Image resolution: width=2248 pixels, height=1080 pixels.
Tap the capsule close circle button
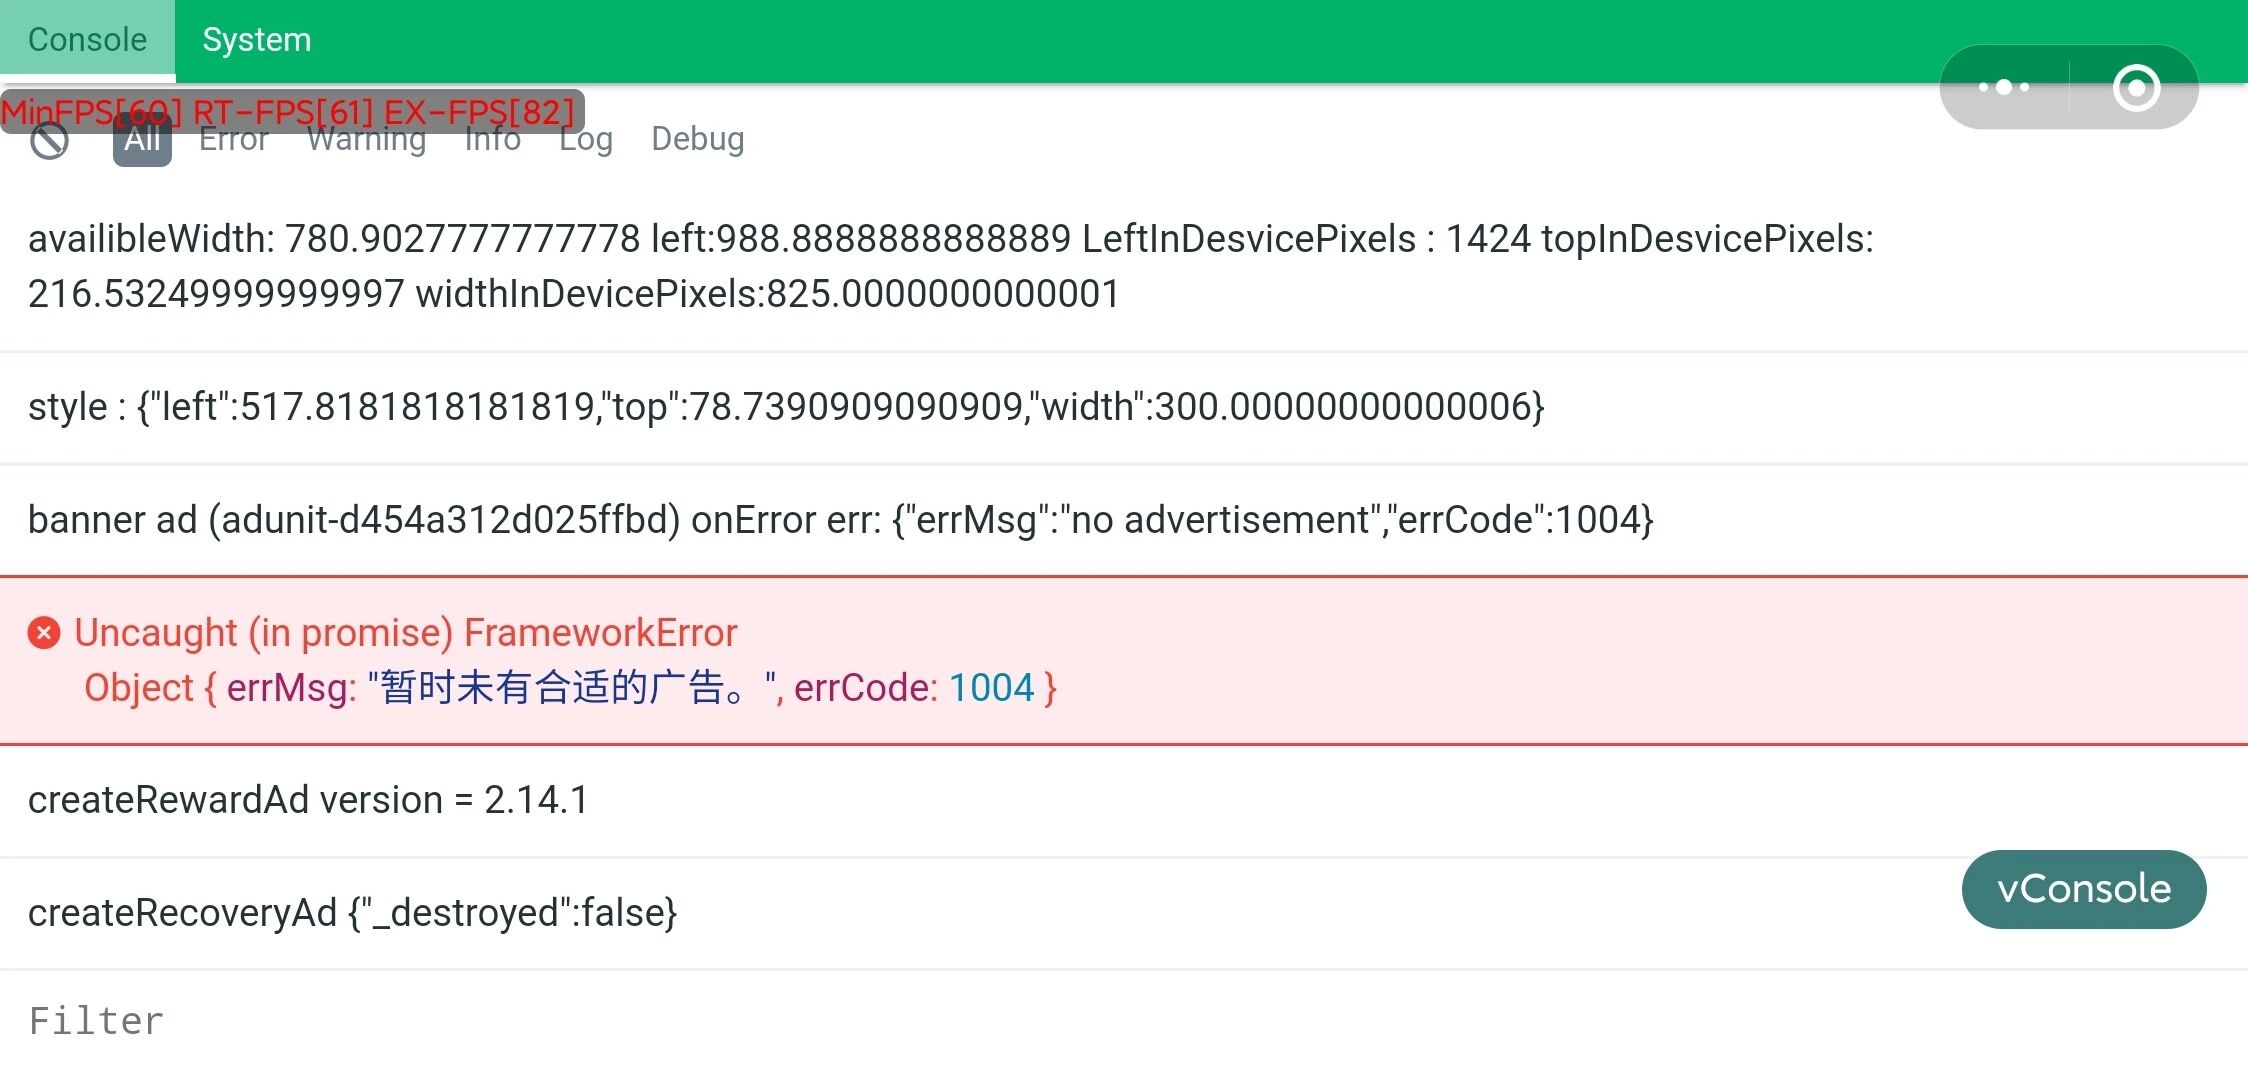[x=2136, y=88]
